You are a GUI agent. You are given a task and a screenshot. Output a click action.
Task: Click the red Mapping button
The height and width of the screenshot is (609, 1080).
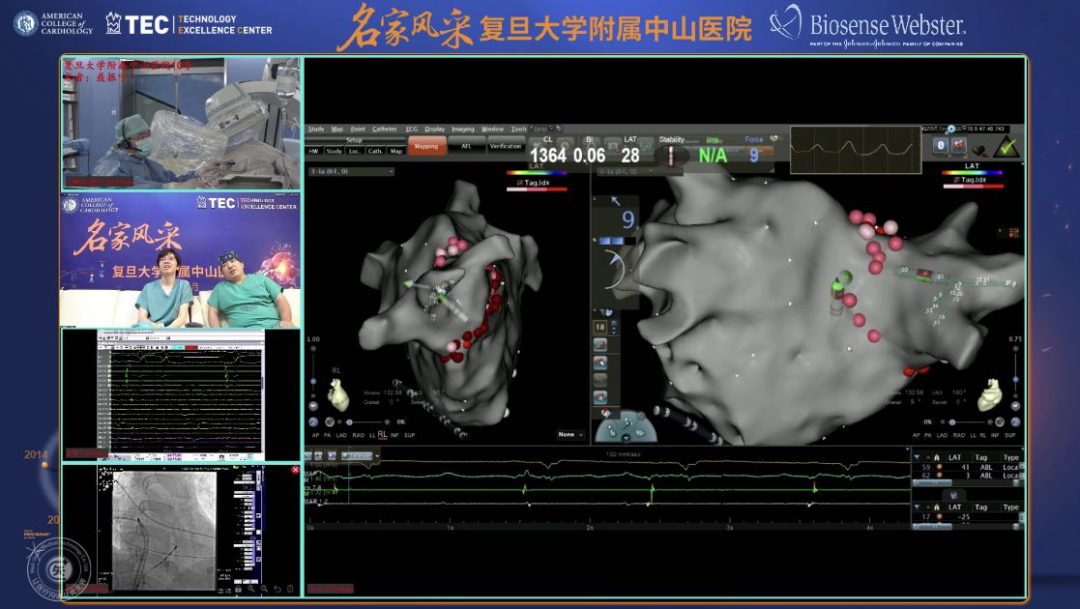tap(426, 147)
